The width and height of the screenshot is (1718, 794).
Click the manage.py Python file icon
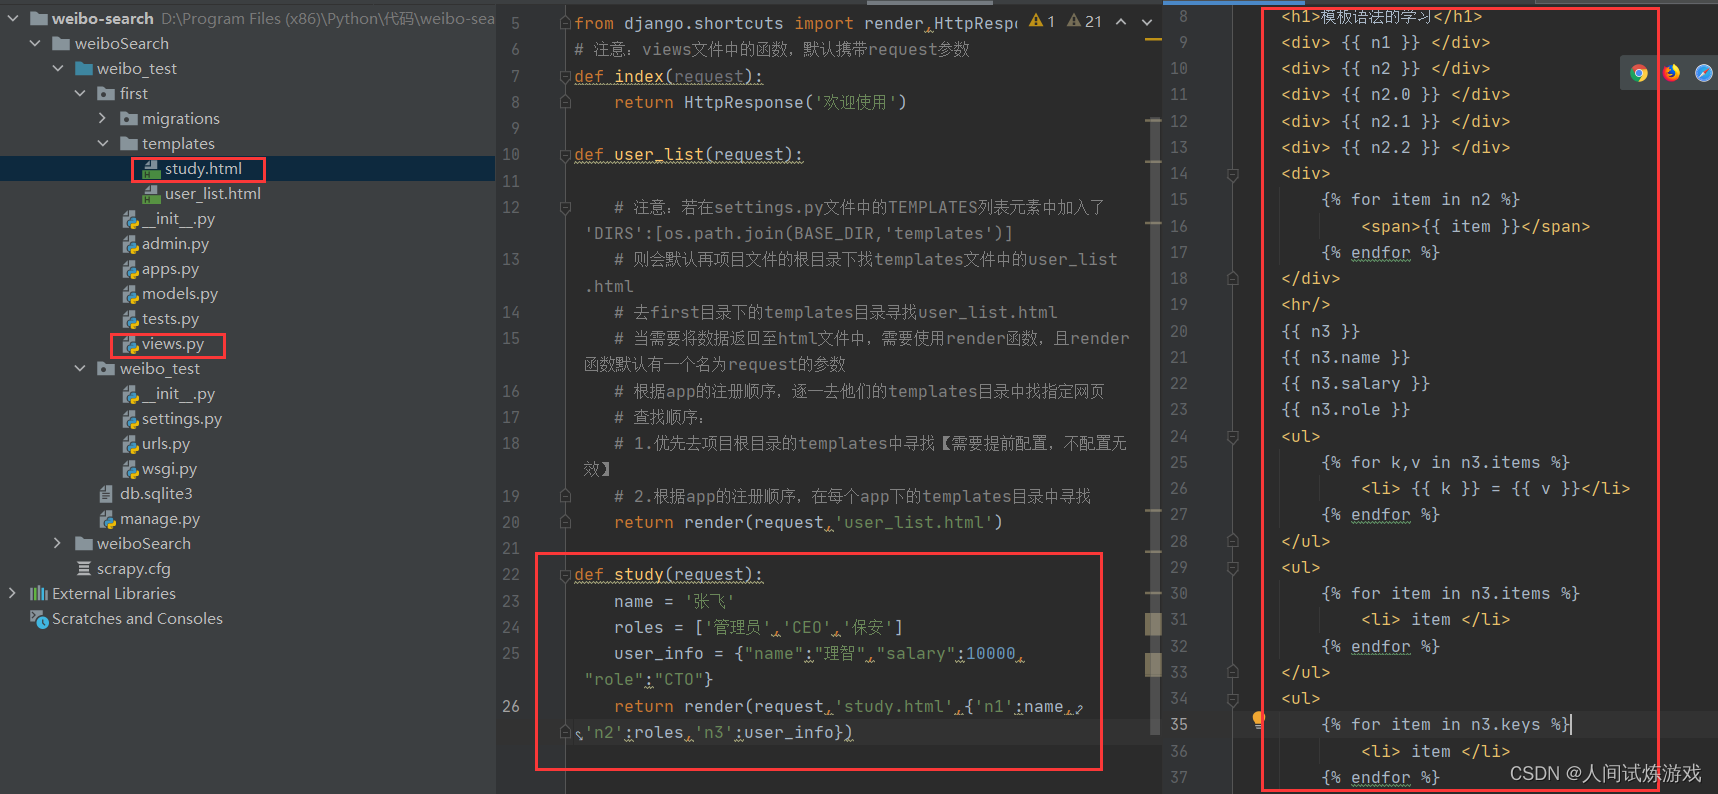[107, 519]
